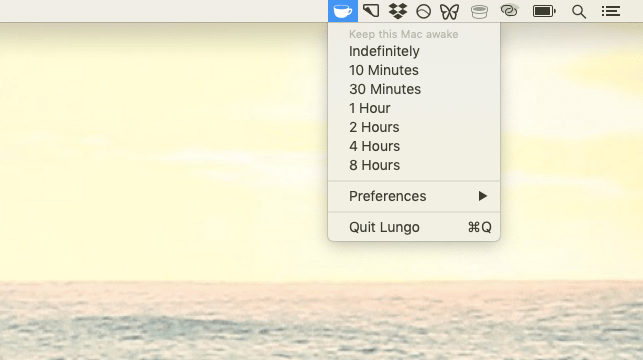The width and height of the screenshot is (643, 360).
Task: Click the circle with slash menu bar icon
Action: pos(423,11)
